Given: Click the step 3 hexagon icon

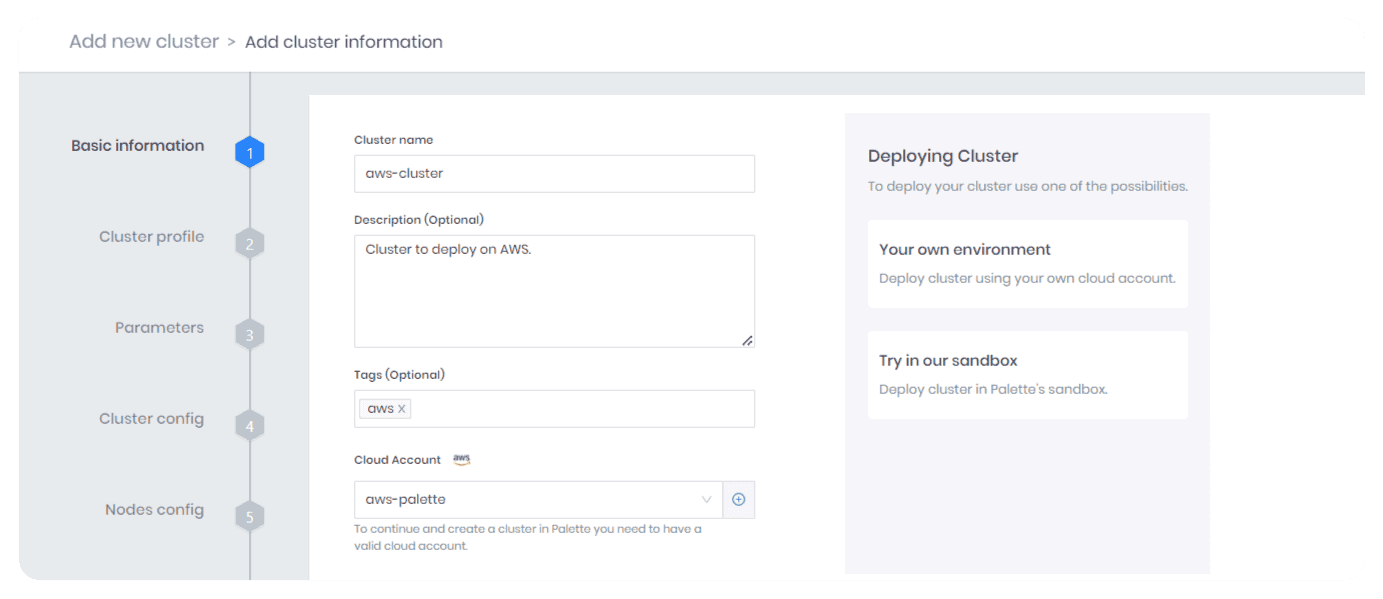Looking at the screenshot, I should (x=250, y=335).
